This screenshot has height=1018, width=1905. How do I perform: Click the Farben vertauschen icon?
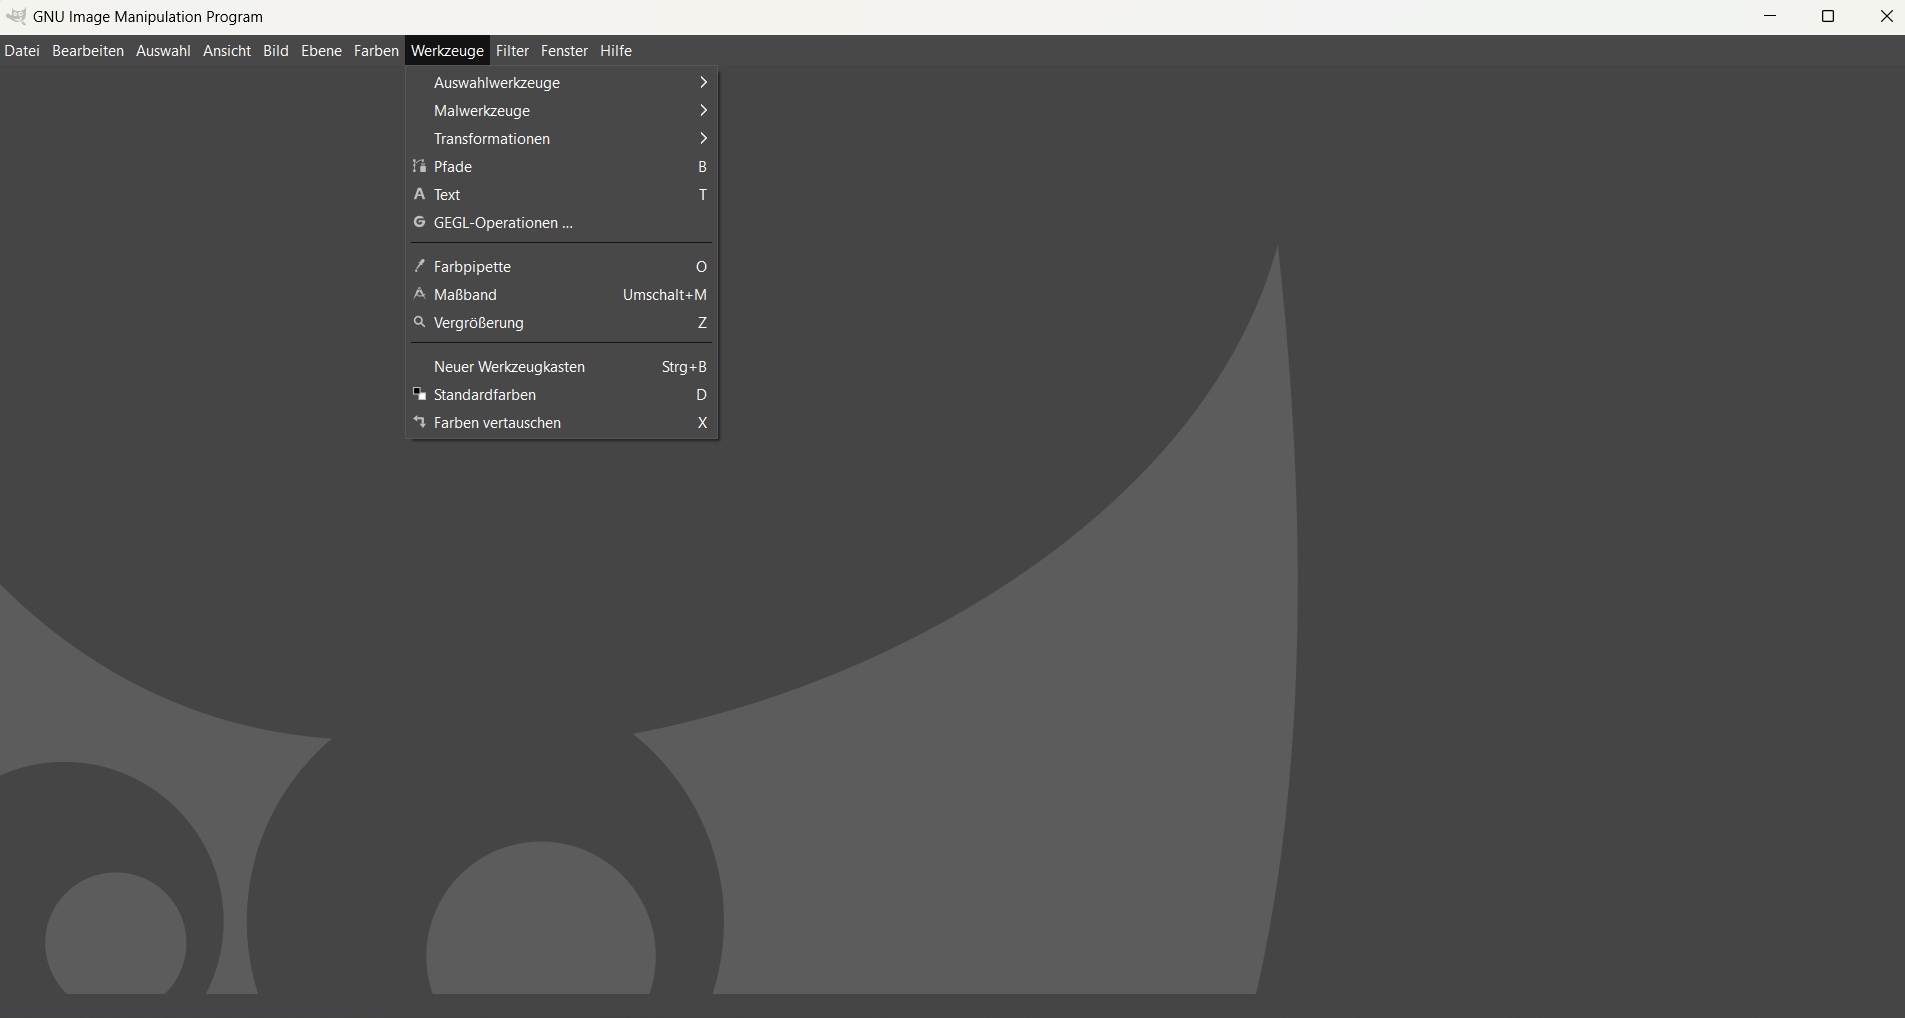click(420, 423)
